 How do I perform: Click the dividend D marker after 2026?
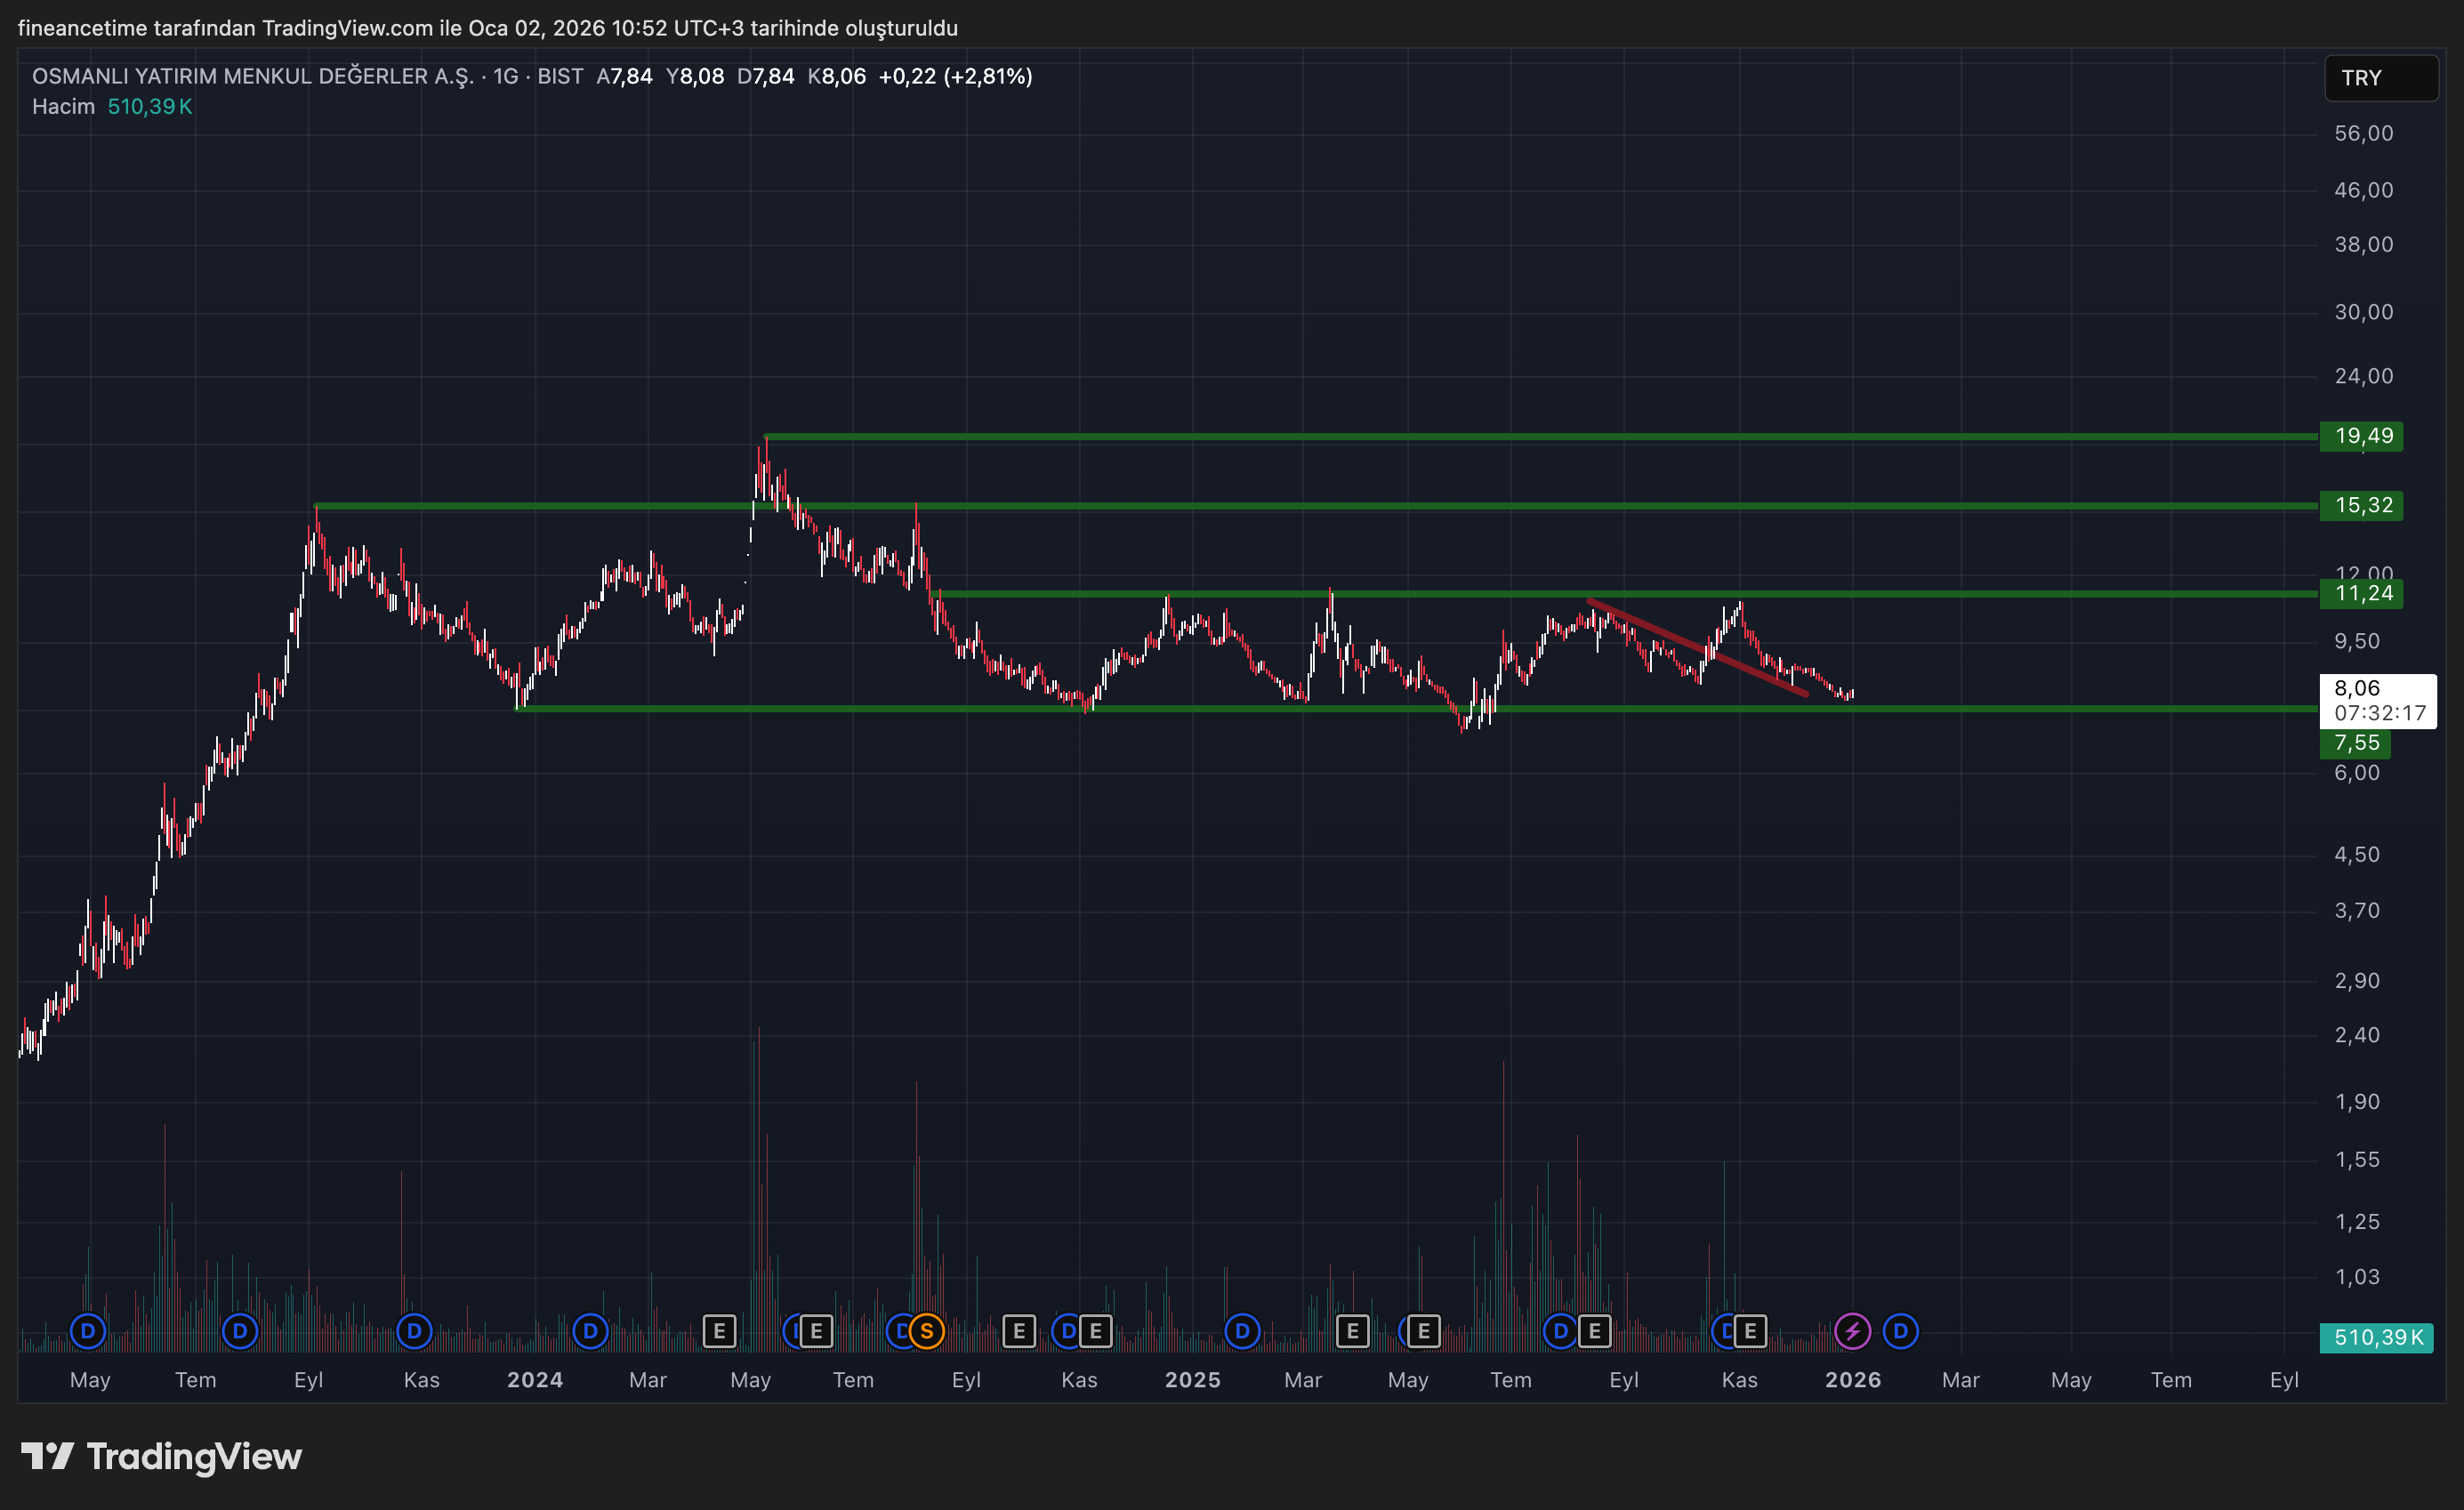(1900, 1331)
